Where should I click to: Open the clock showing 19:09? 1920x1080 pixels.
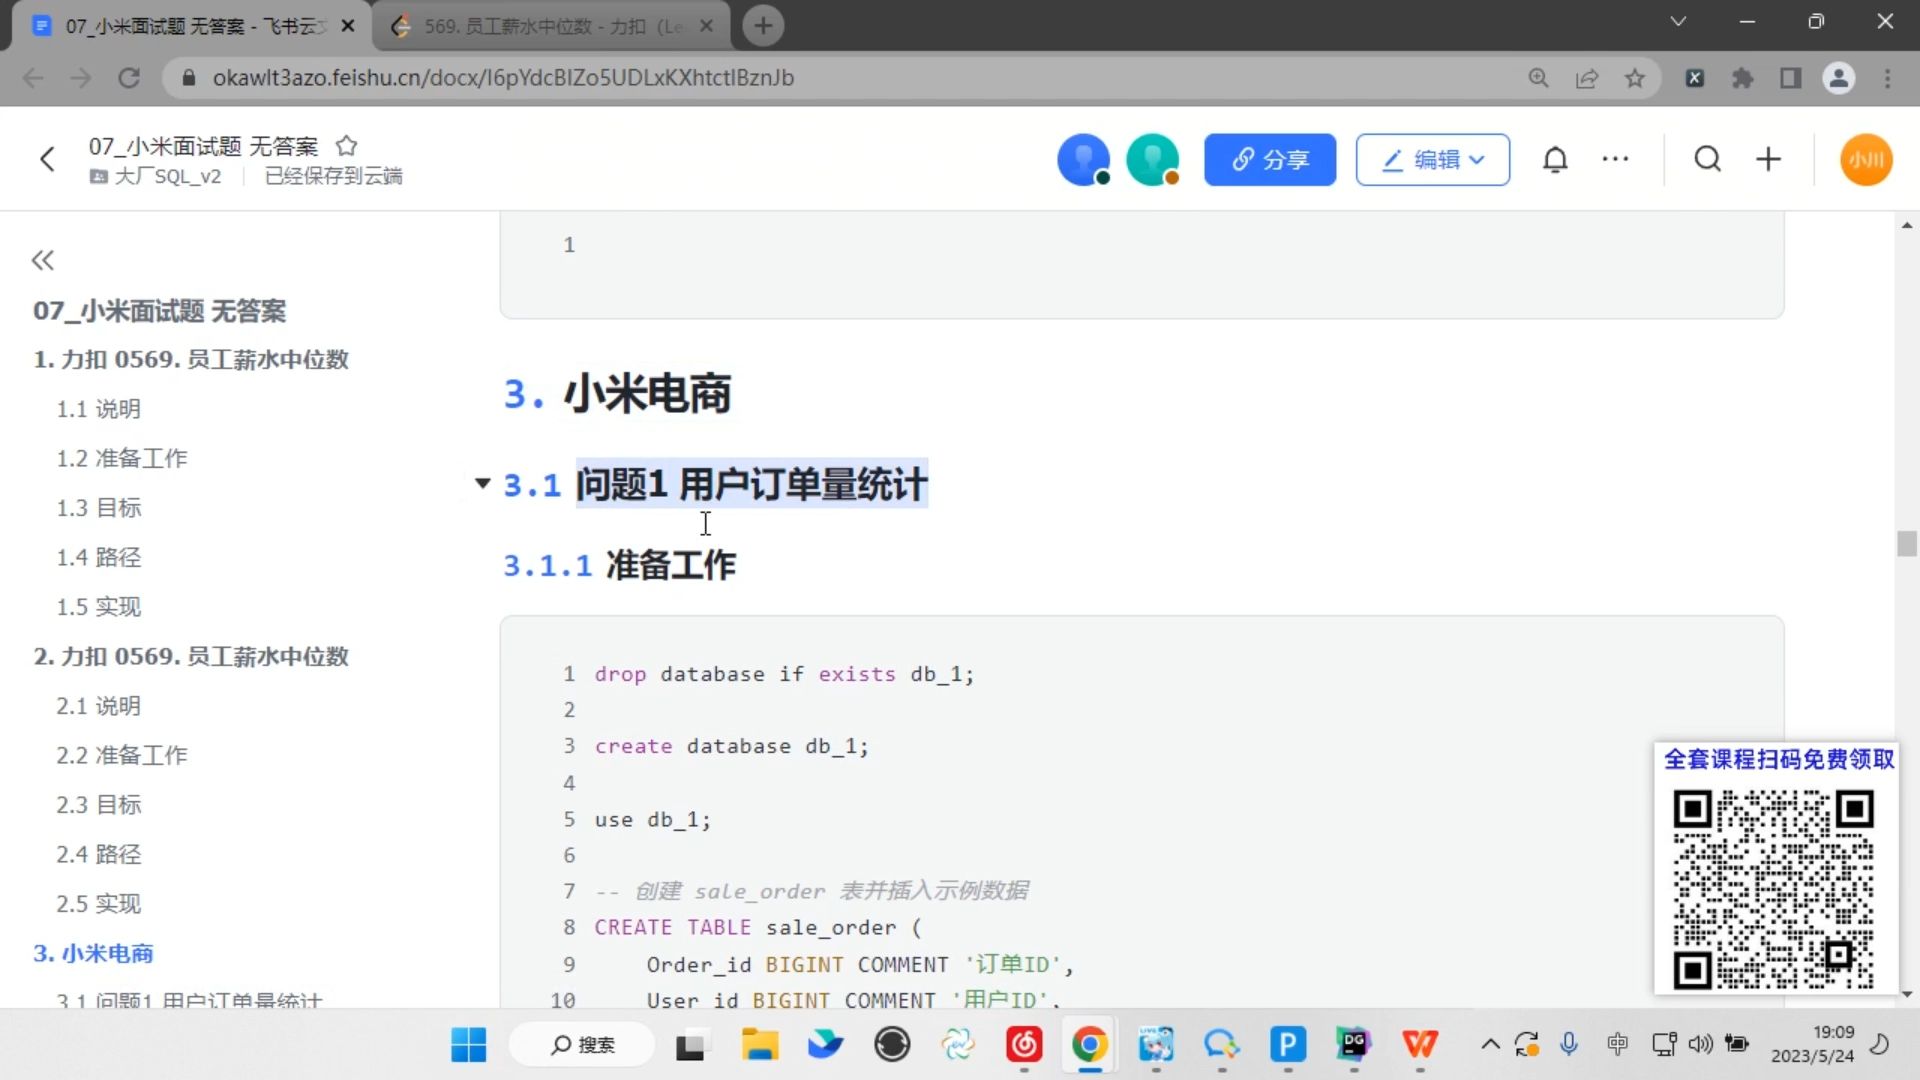pos(1812,1044)
